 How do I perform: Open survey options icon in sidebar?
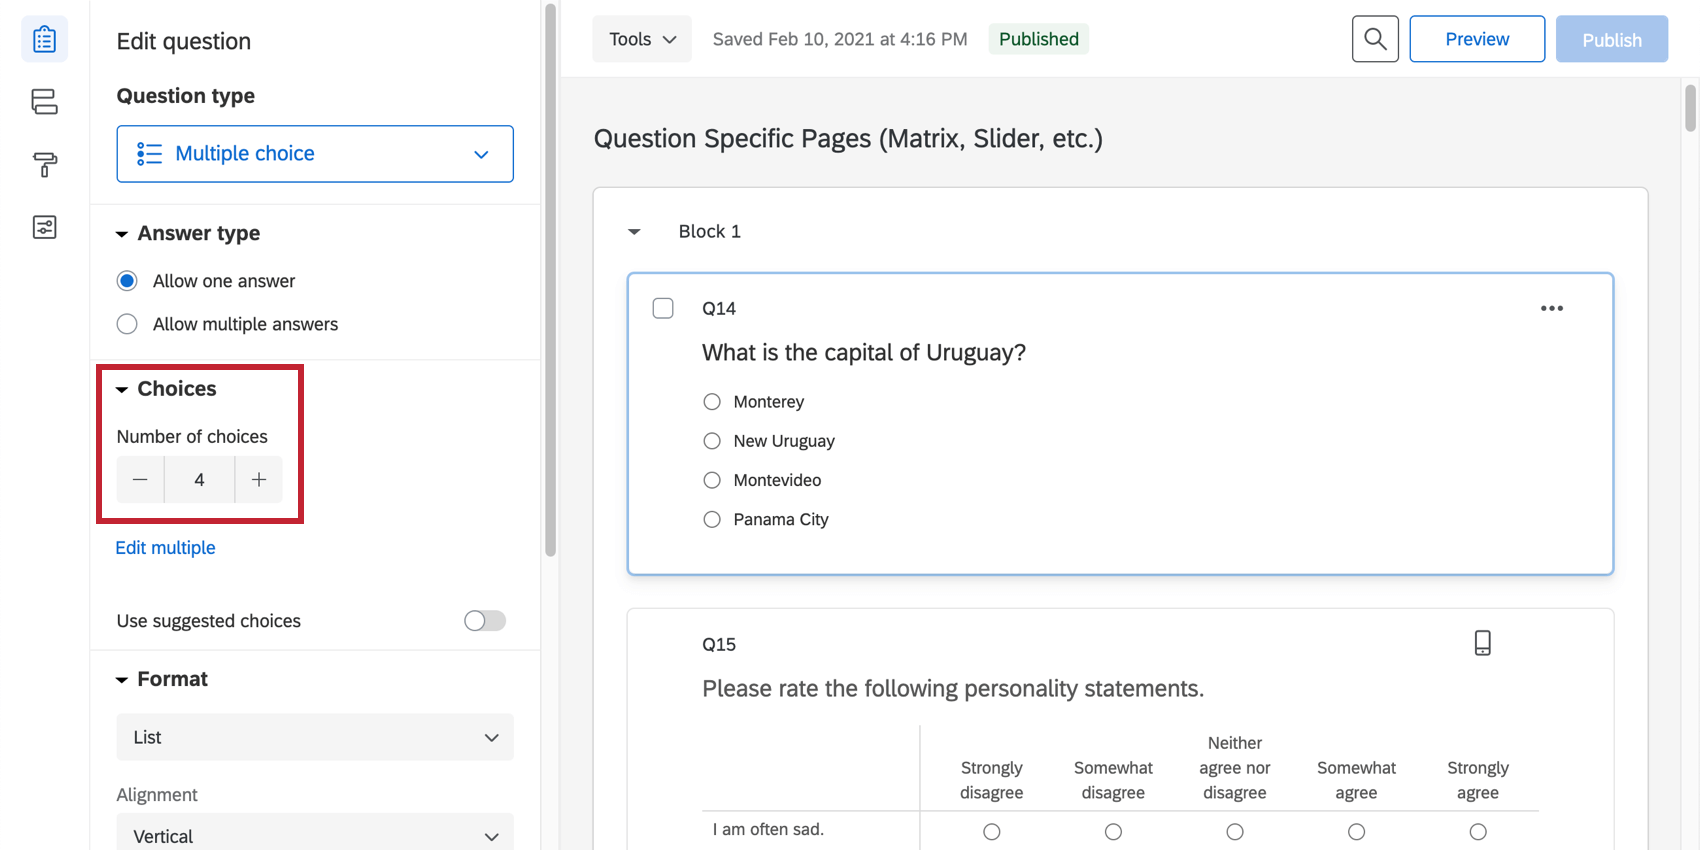[44, 227]
